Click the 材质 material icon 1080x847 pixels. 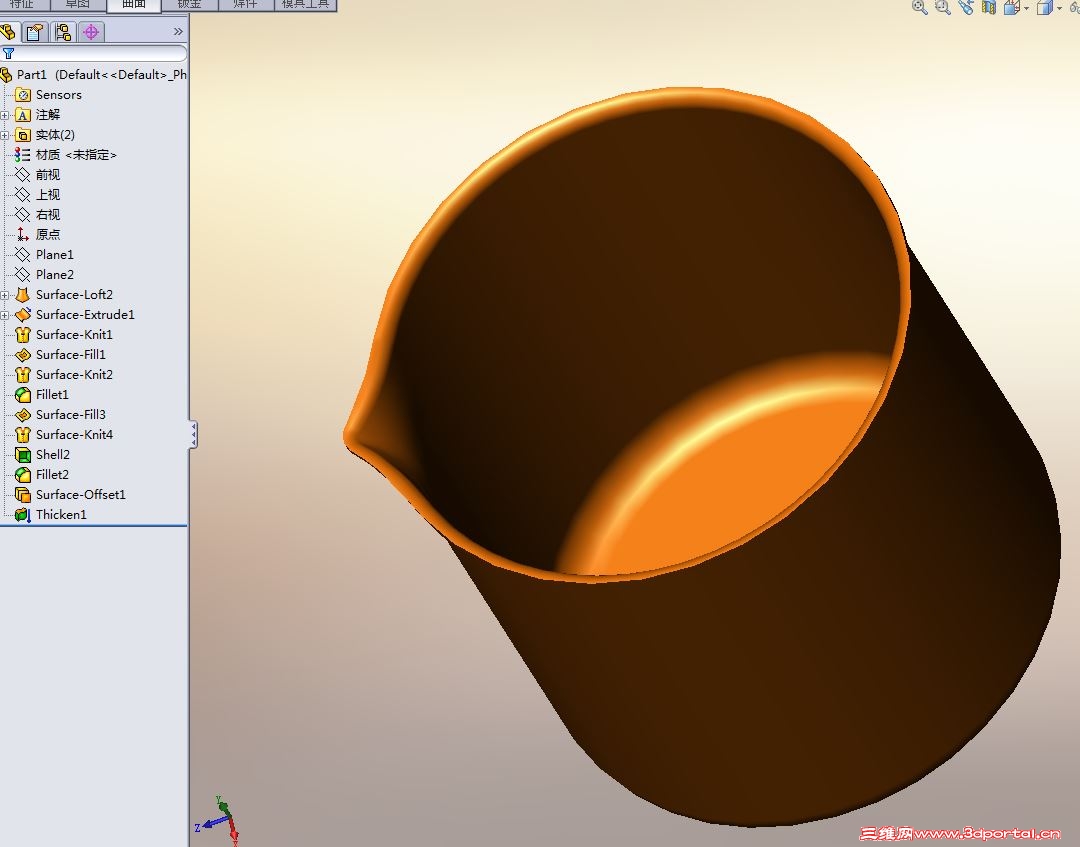coord(23,155)
